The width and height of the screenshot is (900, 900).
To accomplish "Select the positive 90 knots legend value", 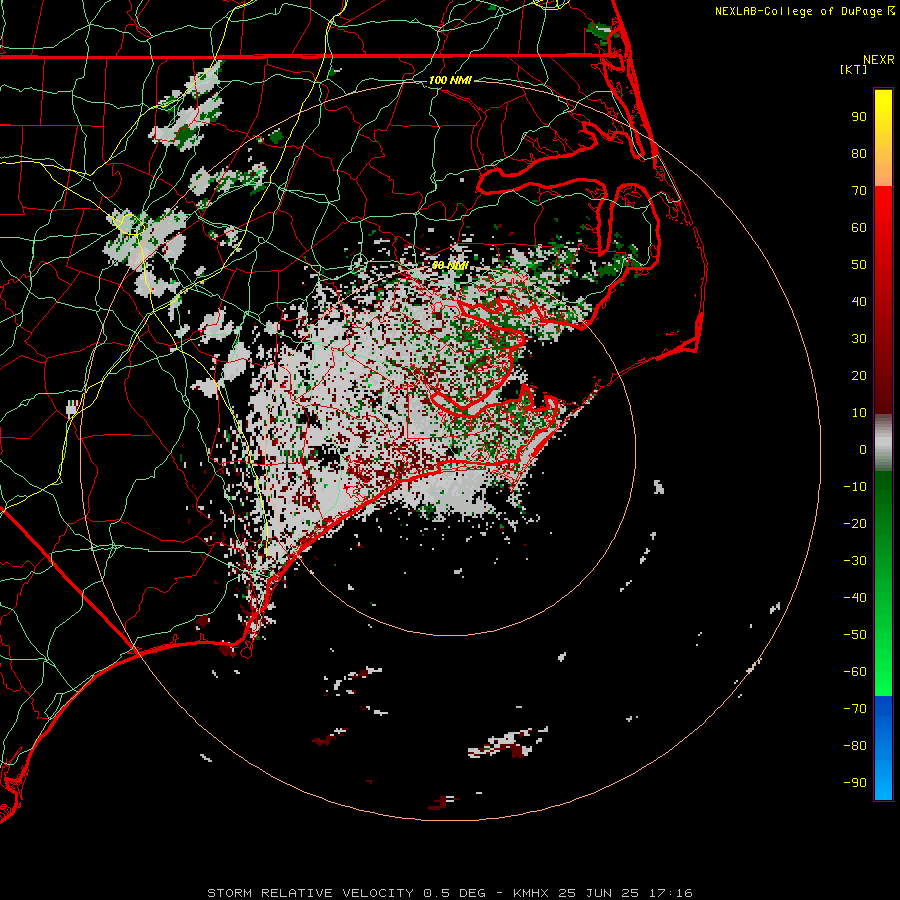I will (x=859, y=117).
